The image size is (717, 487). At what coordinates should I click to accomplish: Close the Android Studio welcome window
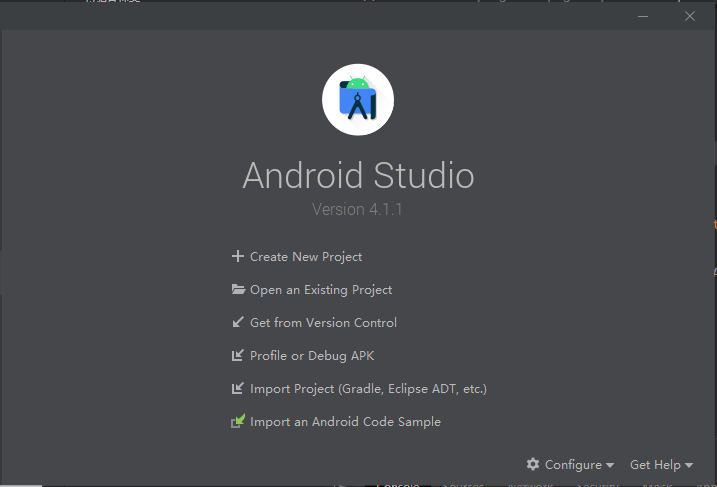coord(690,16)
